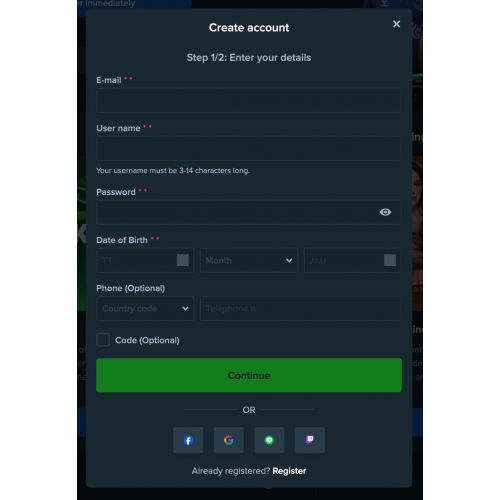Screen dimensions: 500x500
Task: Click the Continue button
Action: (x=249, y=375)
